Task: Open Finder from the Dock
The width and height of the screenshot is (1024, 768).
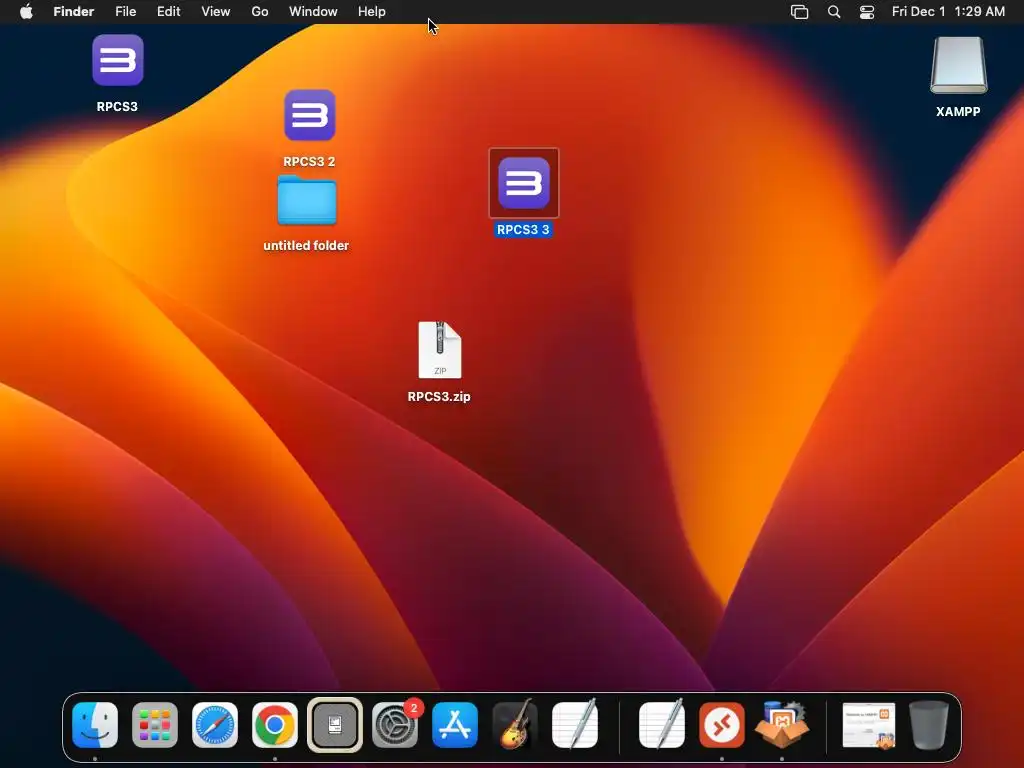Action: point(95,725)
